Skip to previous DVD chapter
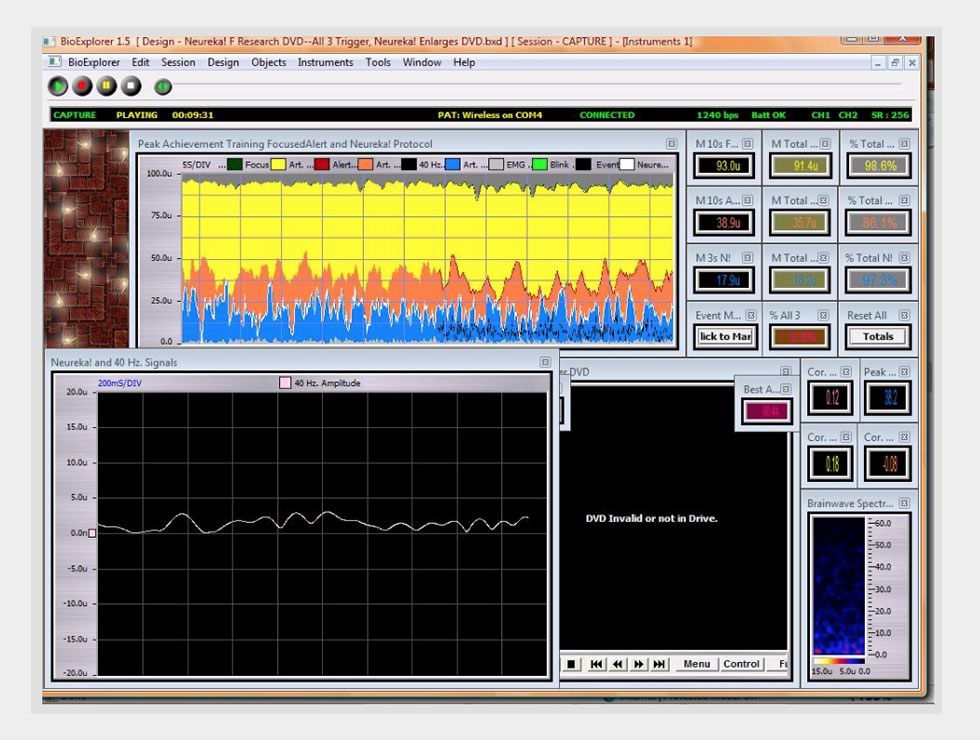The width and height of the screenshot is (980, 740). 596,664
